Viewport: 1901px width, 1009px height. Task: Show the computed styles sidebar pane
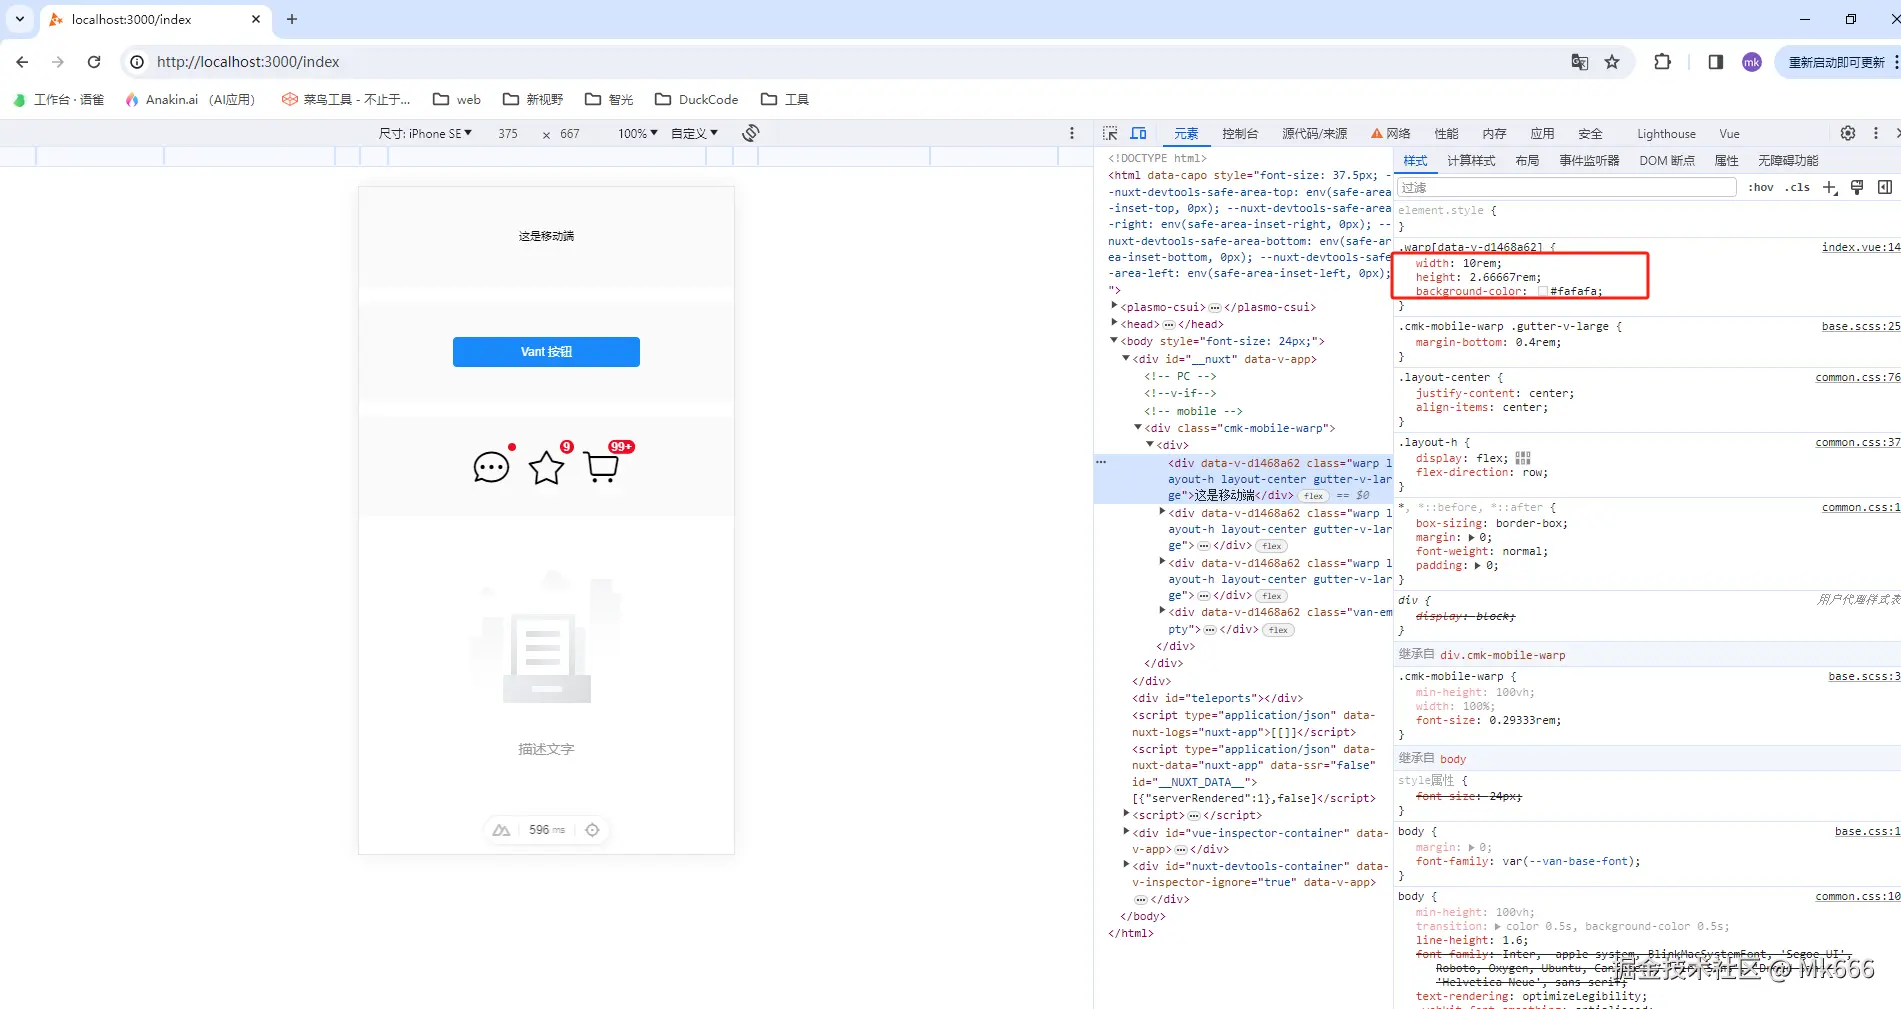coord(1885,187)
